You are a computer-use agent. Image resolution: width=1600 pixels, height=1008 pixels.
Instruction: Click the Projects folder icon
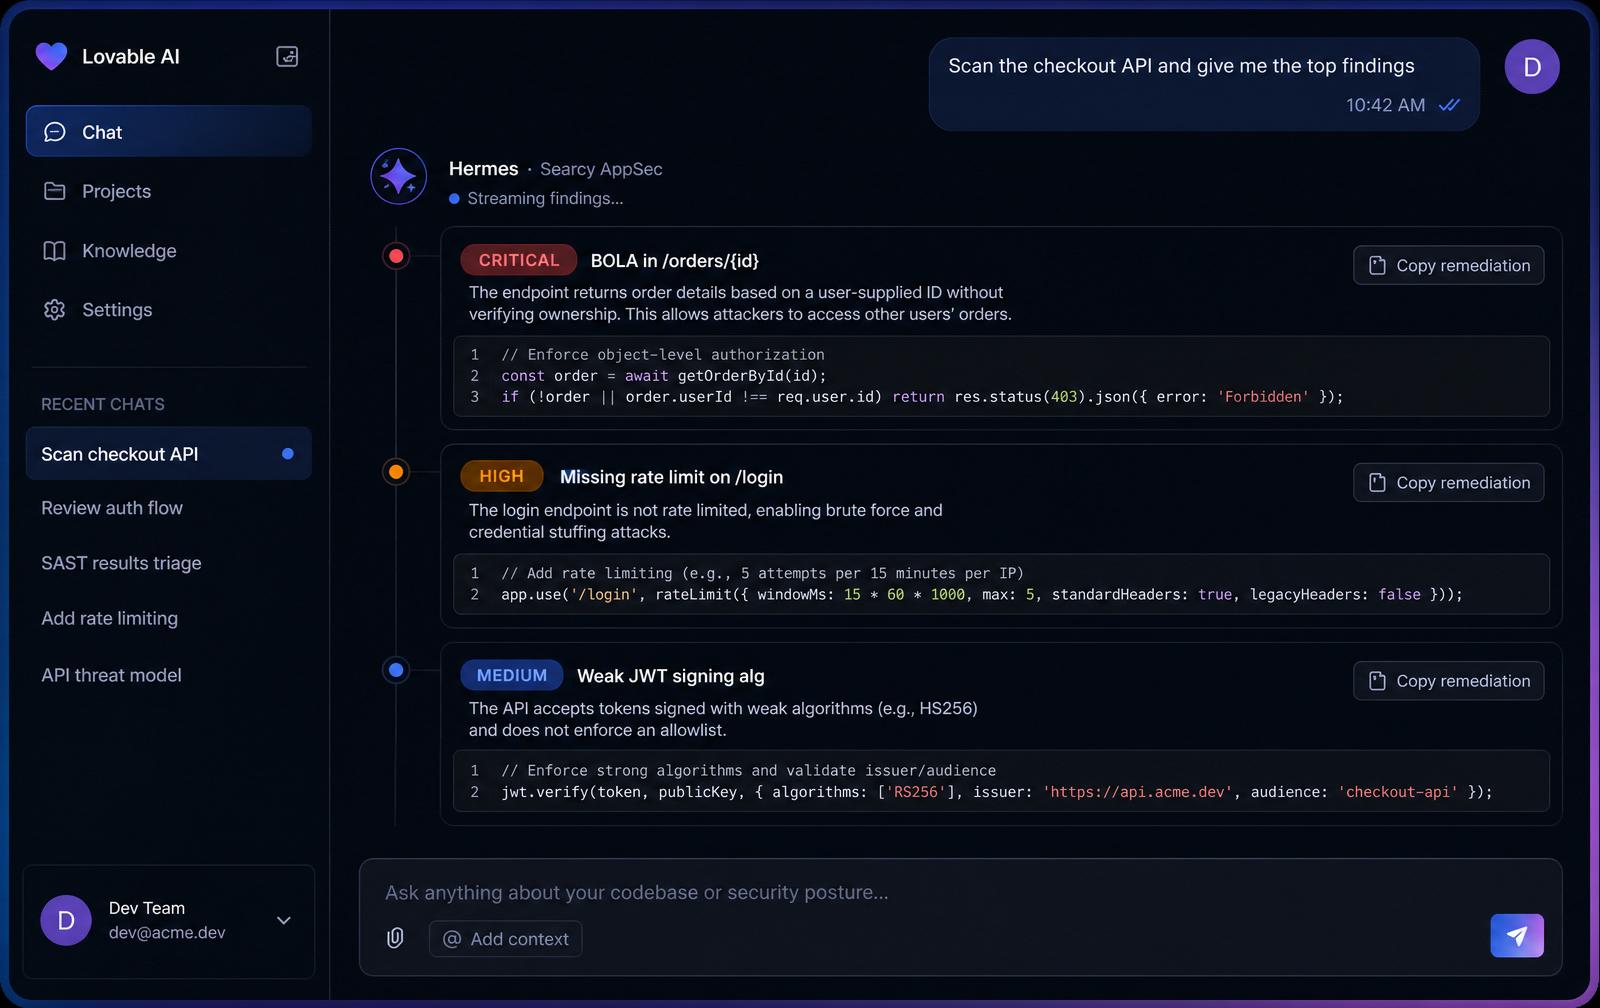(55, 191)
